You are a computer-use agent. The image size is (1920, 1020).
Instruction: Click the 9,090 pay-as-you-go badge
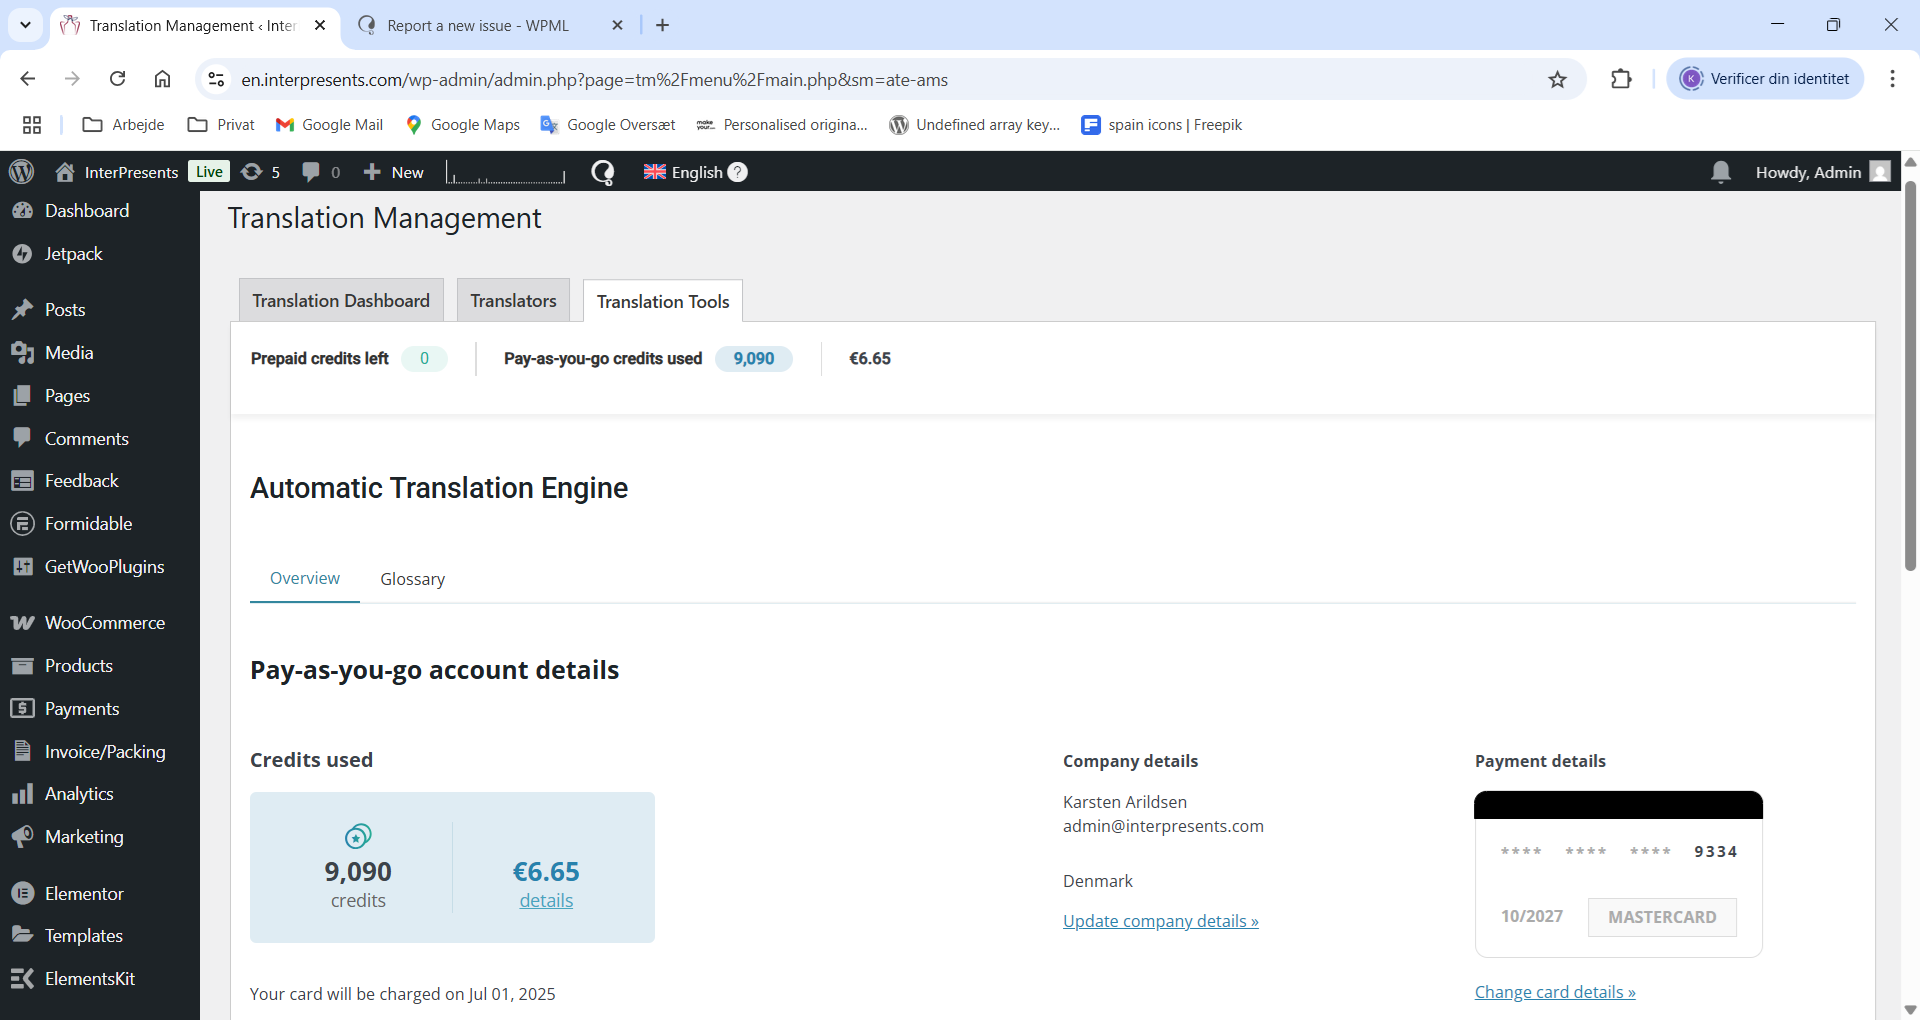[x=754, y=359]
